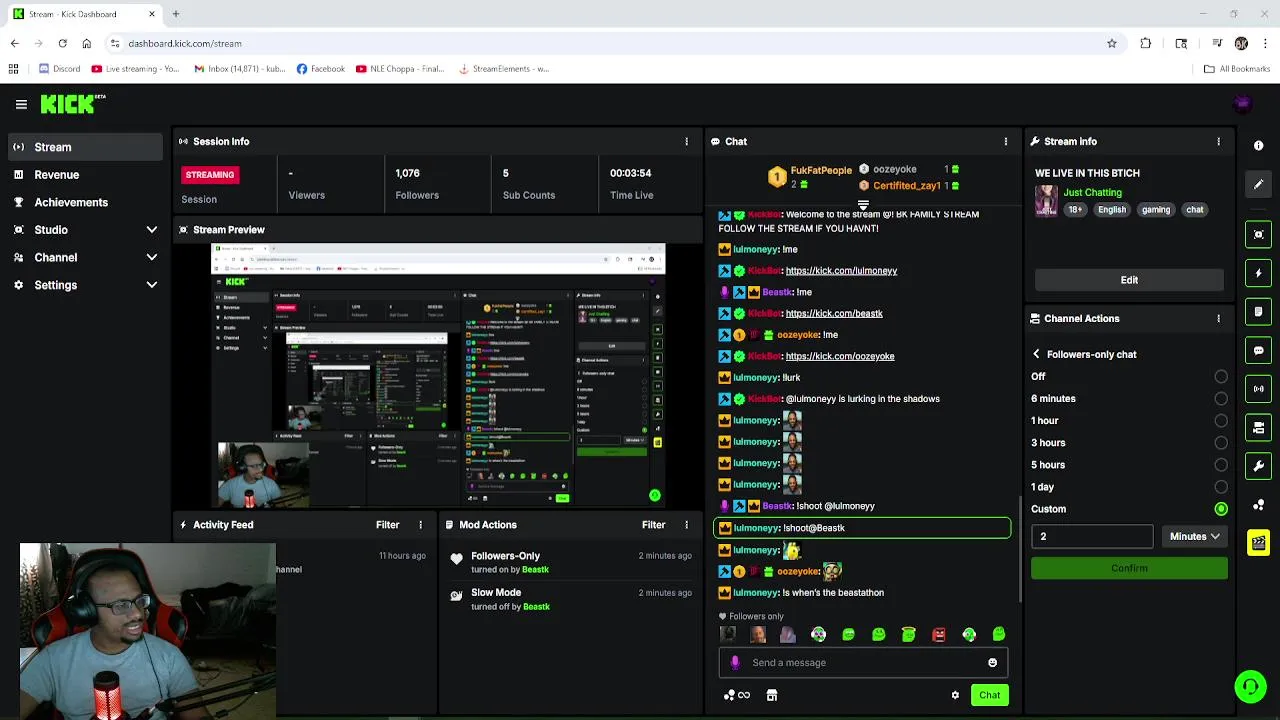Open the Discord bookmark in the bookmarks bar

pos(59,69)
